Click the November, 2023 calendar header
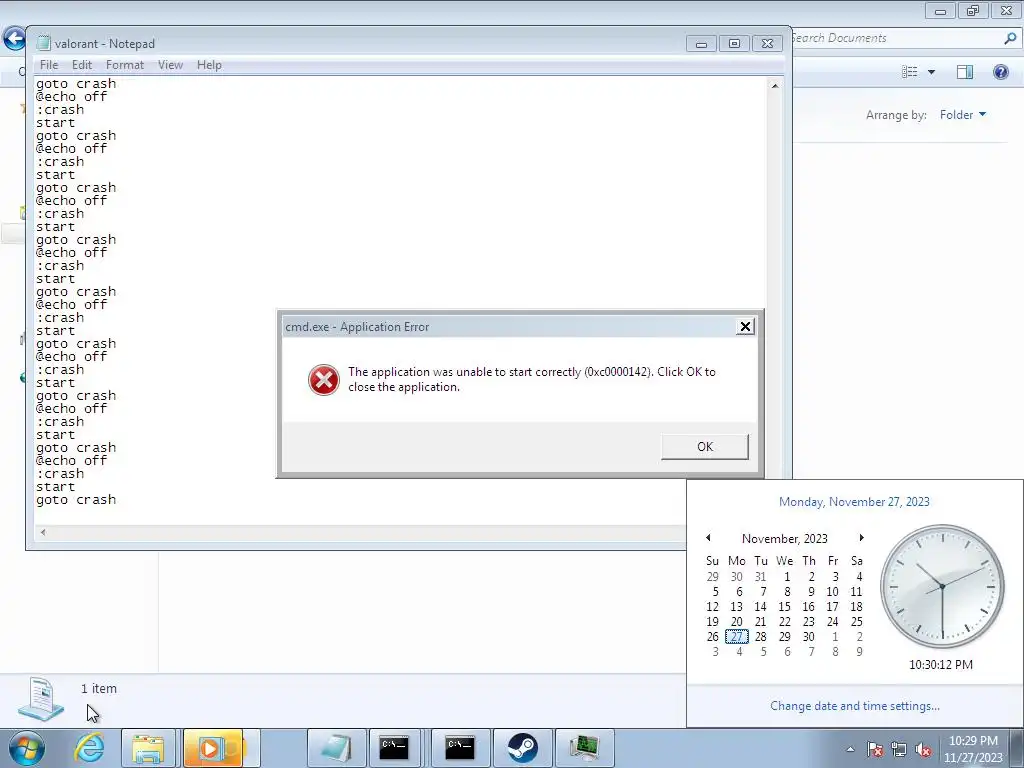This screenshot has width=1024, height=768. (x=784, y=539)
